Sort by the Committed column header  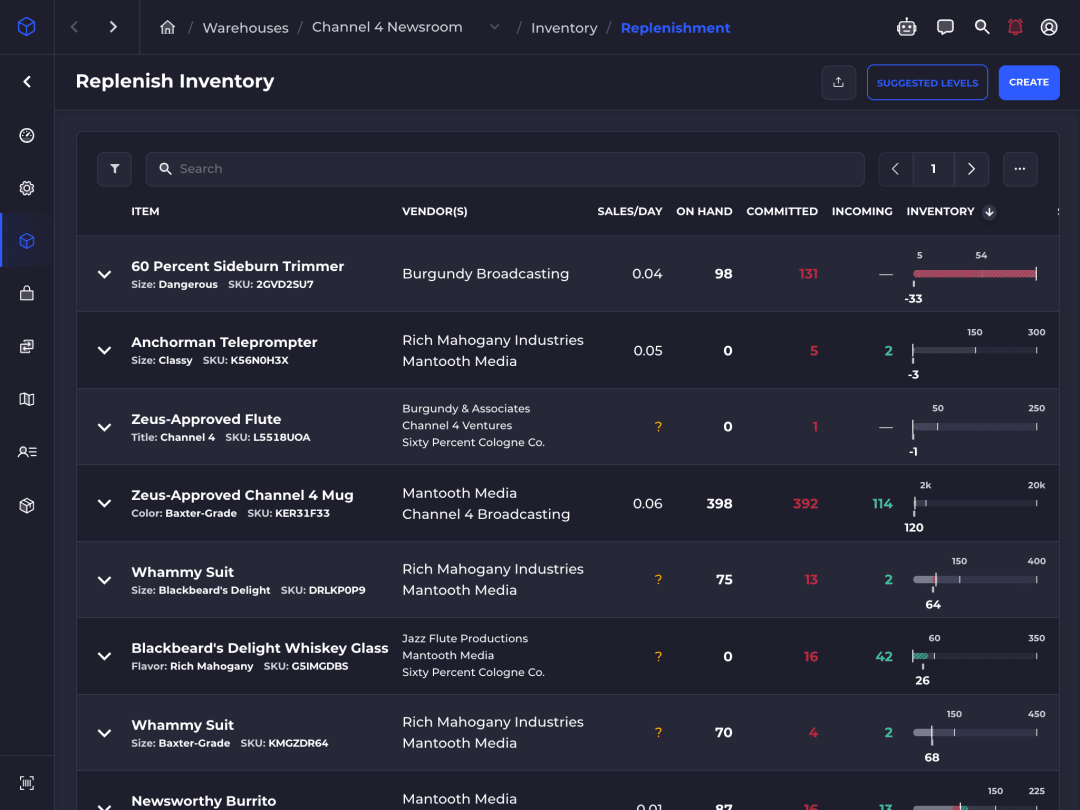pyautogui.click(x=782, y=211)
